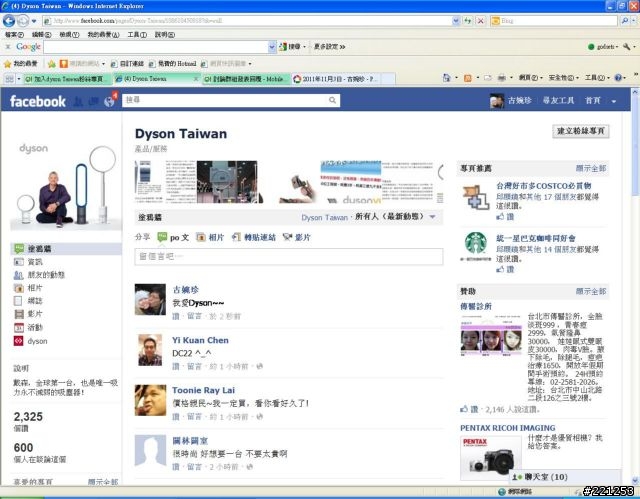
Task: Open the 傅醫診所 sponsored link
Action: 476,306
